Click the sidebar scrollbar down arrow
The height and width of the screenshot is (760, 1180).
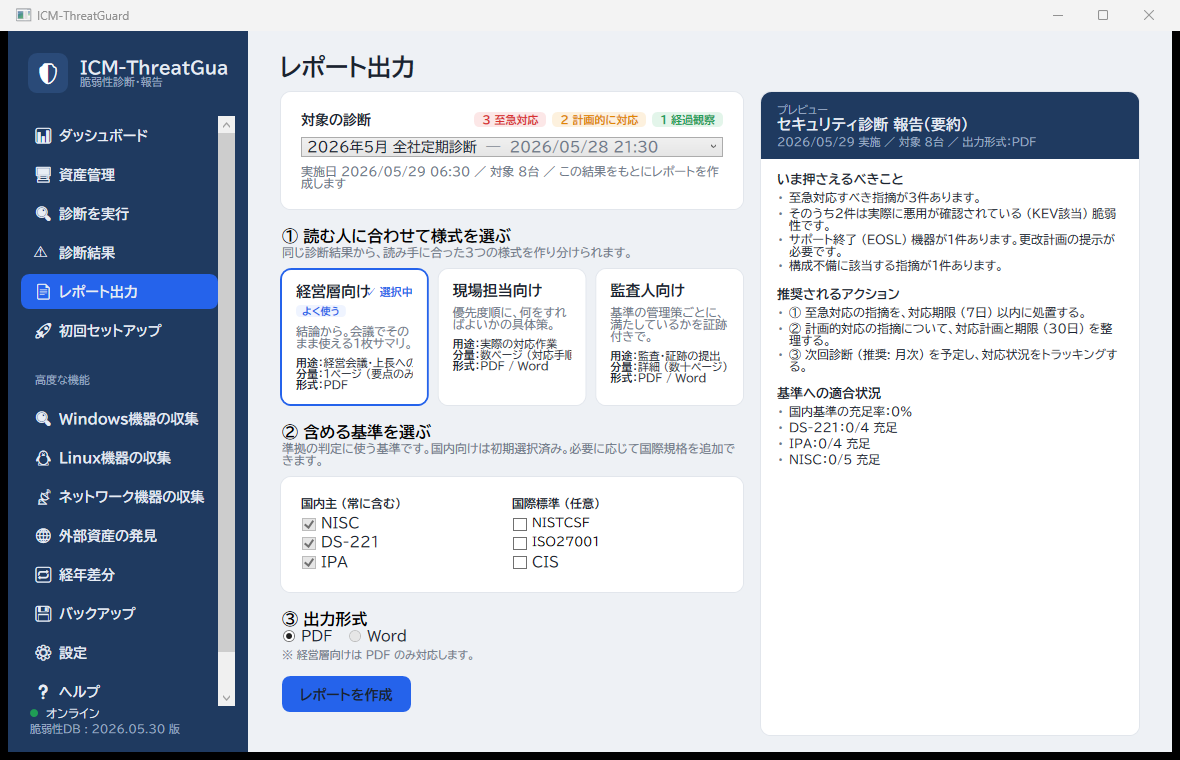227,698
